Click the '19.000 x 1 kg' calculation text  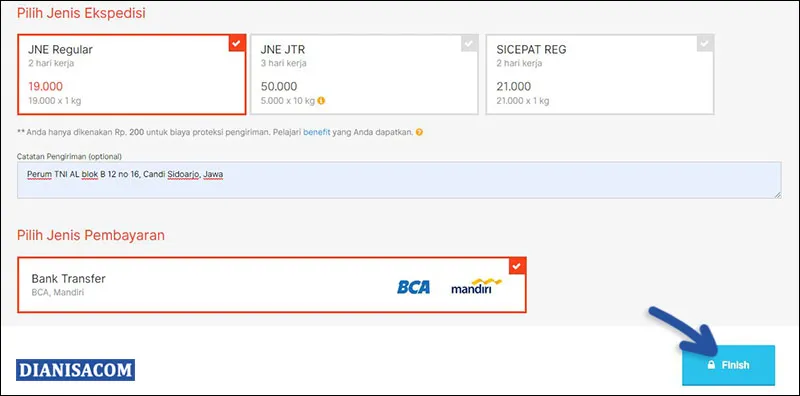coord(55,101)
